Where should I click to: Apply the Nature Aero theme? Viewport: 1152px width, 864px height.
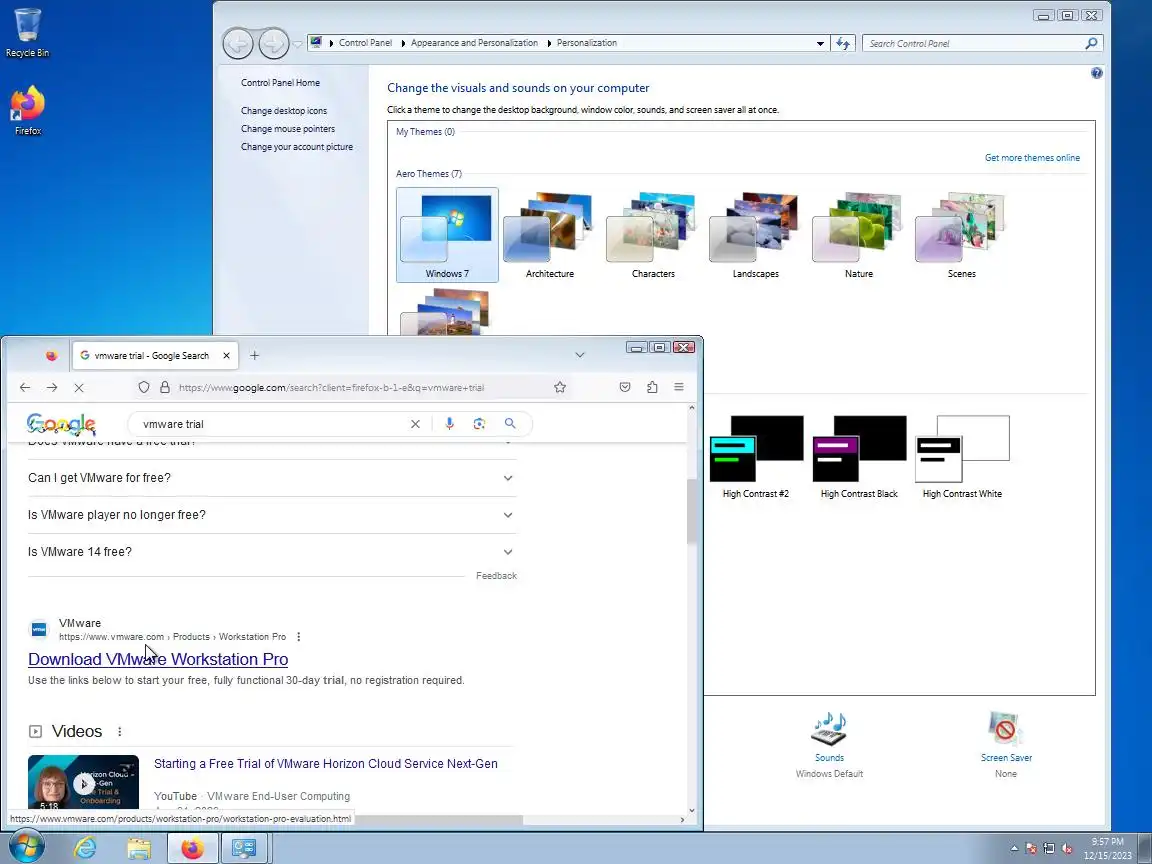[858, 235]
